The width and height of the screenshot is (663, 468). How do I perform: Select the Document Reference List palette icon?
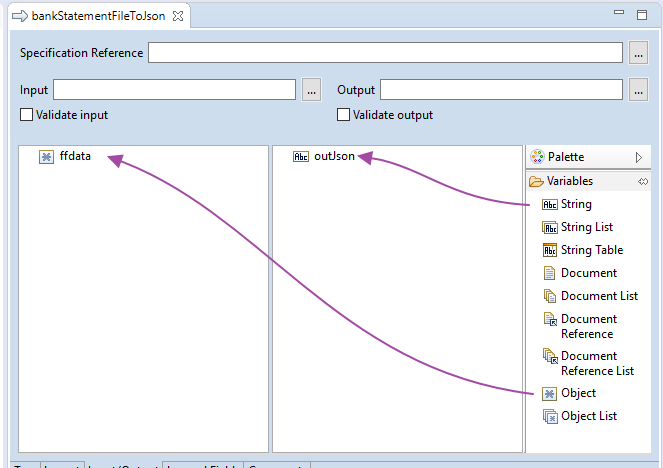coord(550,356)
